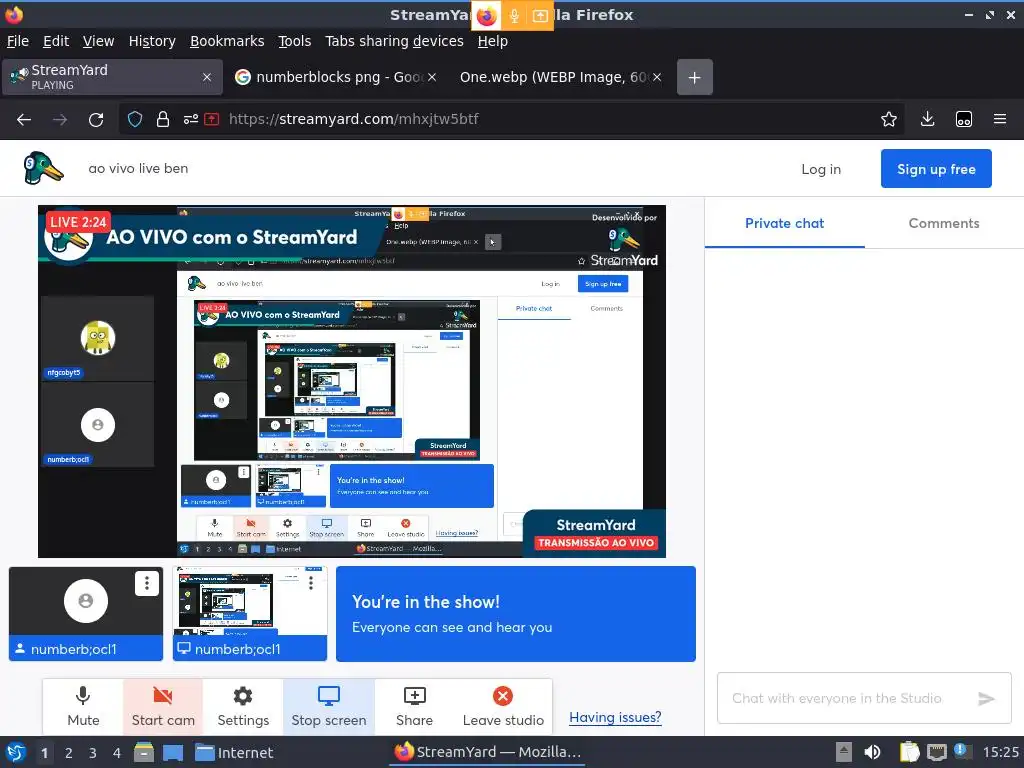Switch to workspace 2
This screenshot has height=768, width=1024.
(x=69, y=753)
